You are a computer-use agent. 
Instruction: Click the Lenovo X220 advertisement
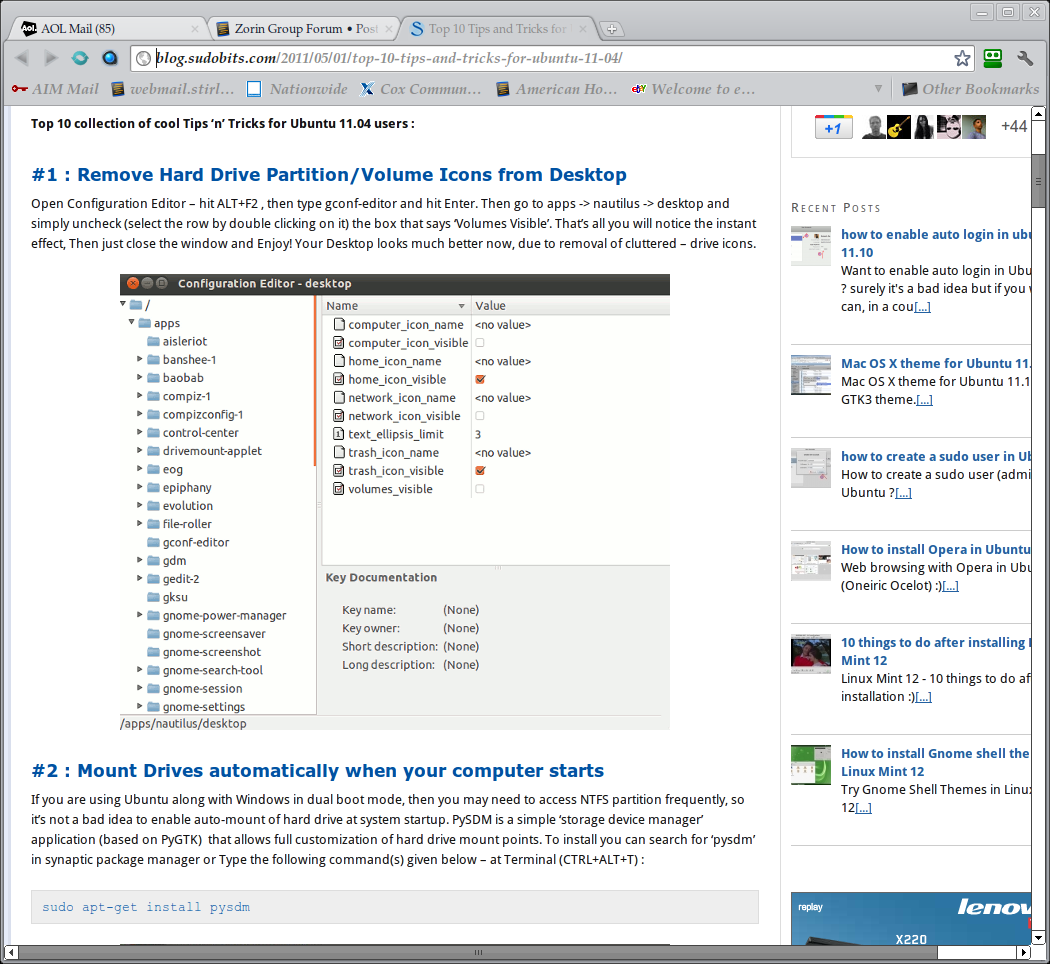coord(911,918)
